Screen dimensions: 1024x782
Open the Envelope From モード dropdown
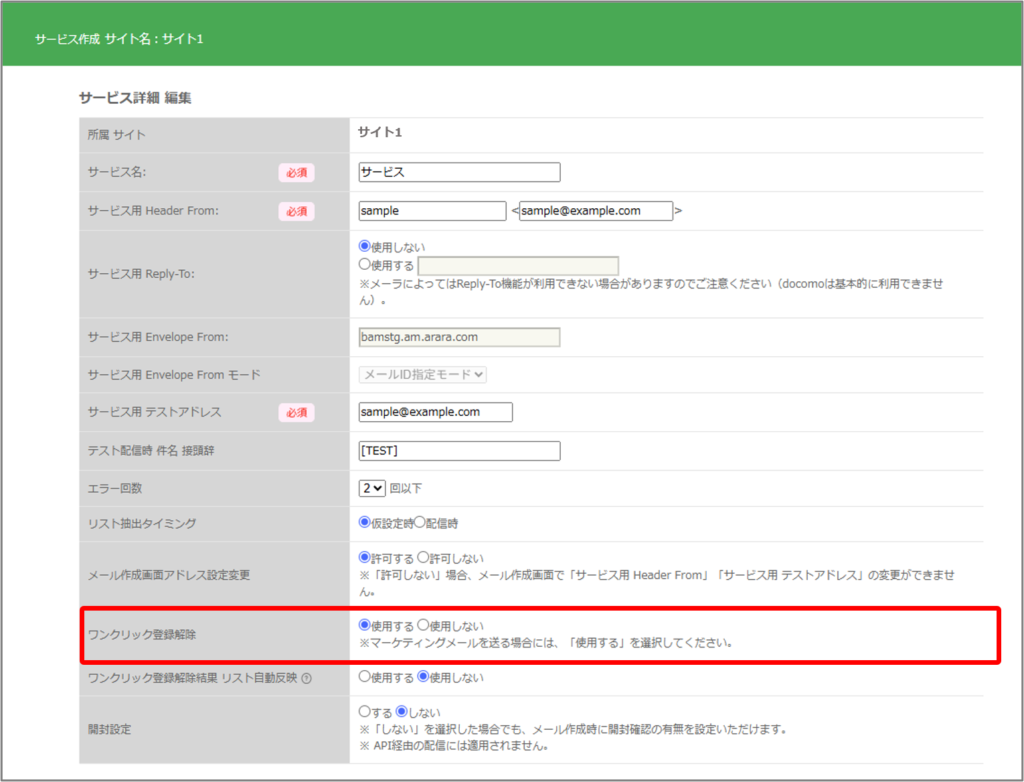click(422, 374)
